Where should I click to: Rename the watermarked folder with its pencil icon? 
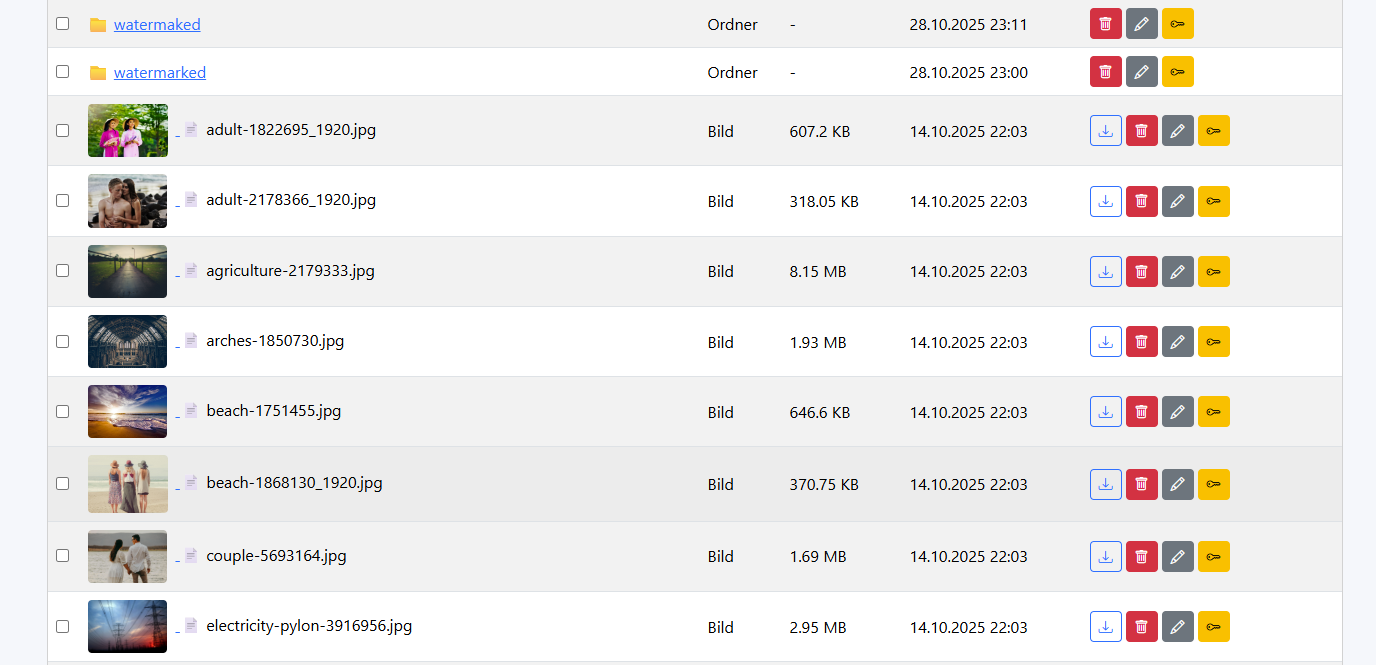click(x=1141, y=72)
